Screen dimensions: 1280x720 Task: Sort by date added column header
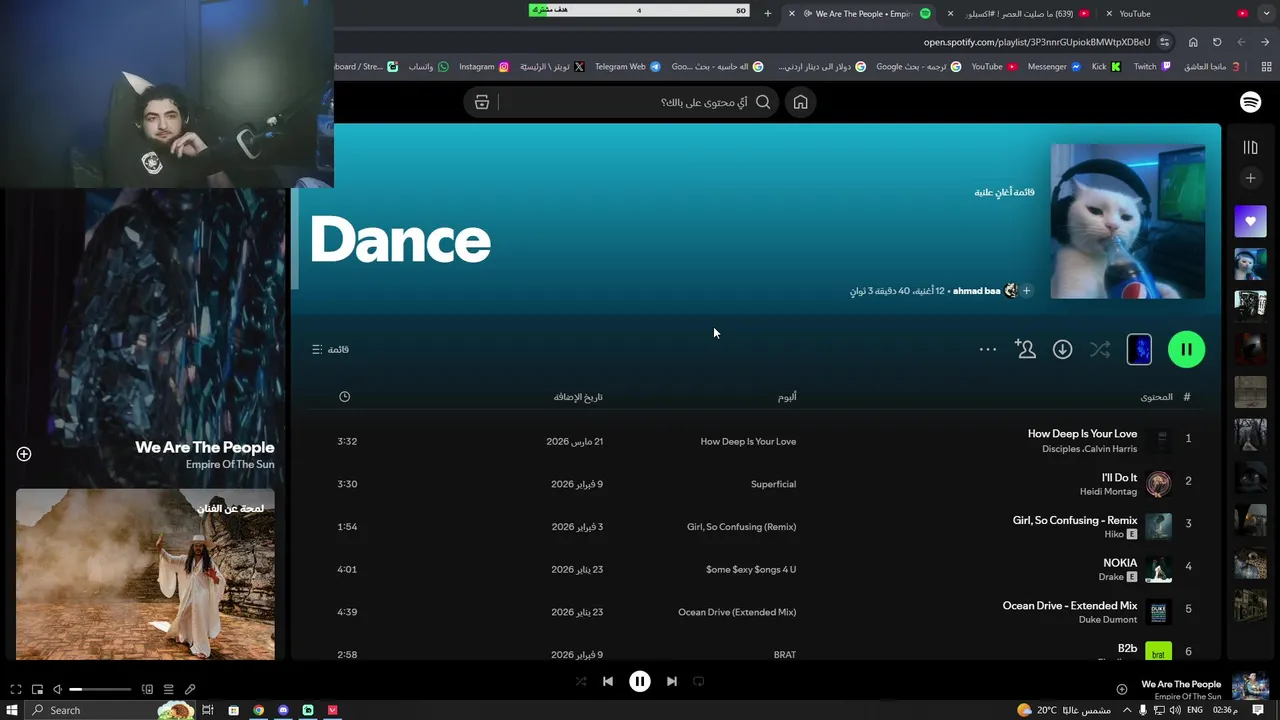(x=578, y=397)
